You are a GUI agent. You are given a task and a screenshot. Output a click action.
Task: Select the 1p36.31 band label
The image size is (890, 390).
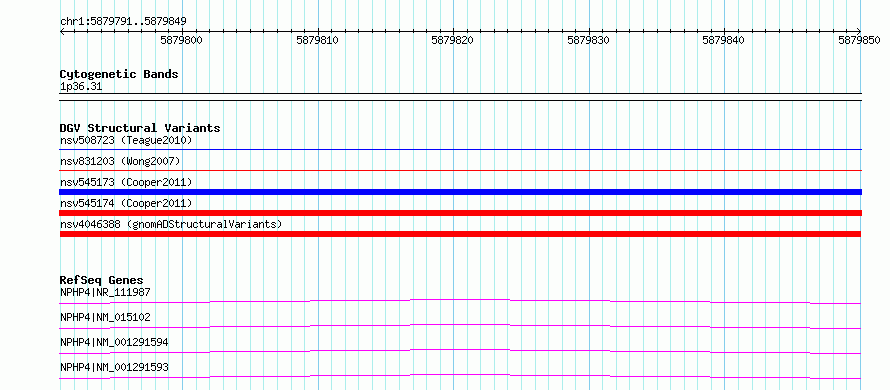tap(81, 87)
